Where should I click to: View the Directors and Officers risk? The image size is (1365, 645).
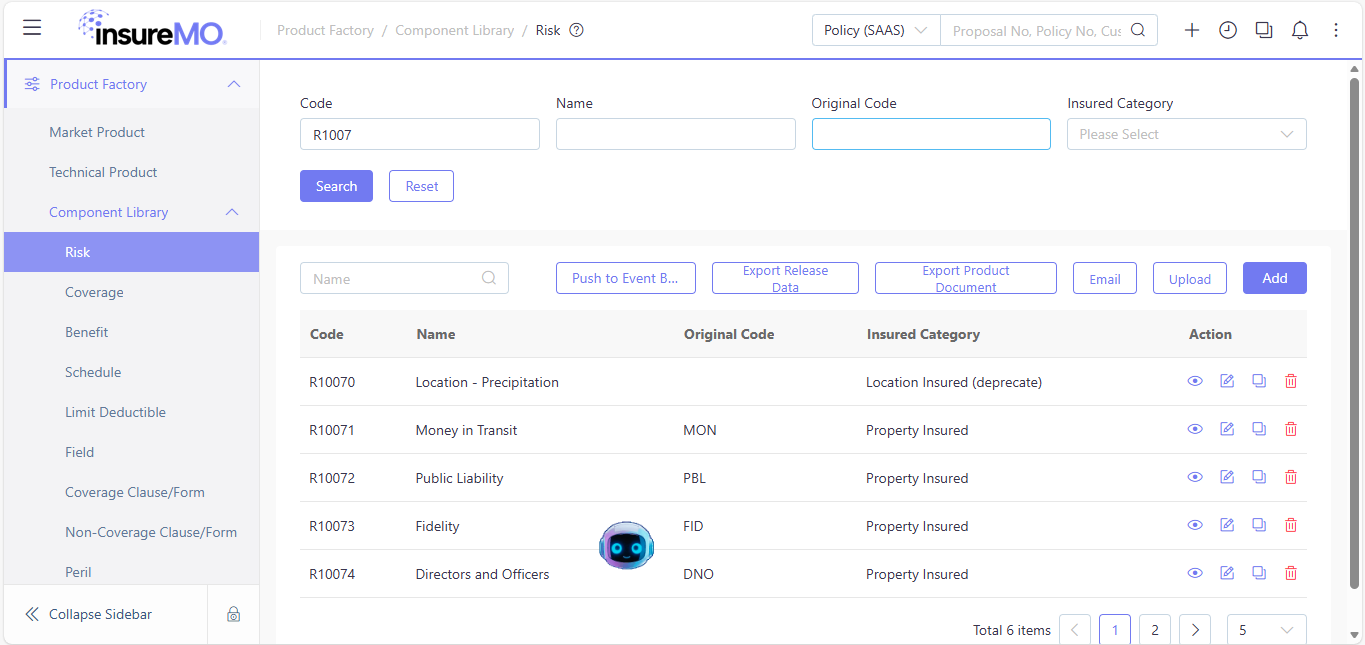pyautogui.click(x=1195, y=573)
